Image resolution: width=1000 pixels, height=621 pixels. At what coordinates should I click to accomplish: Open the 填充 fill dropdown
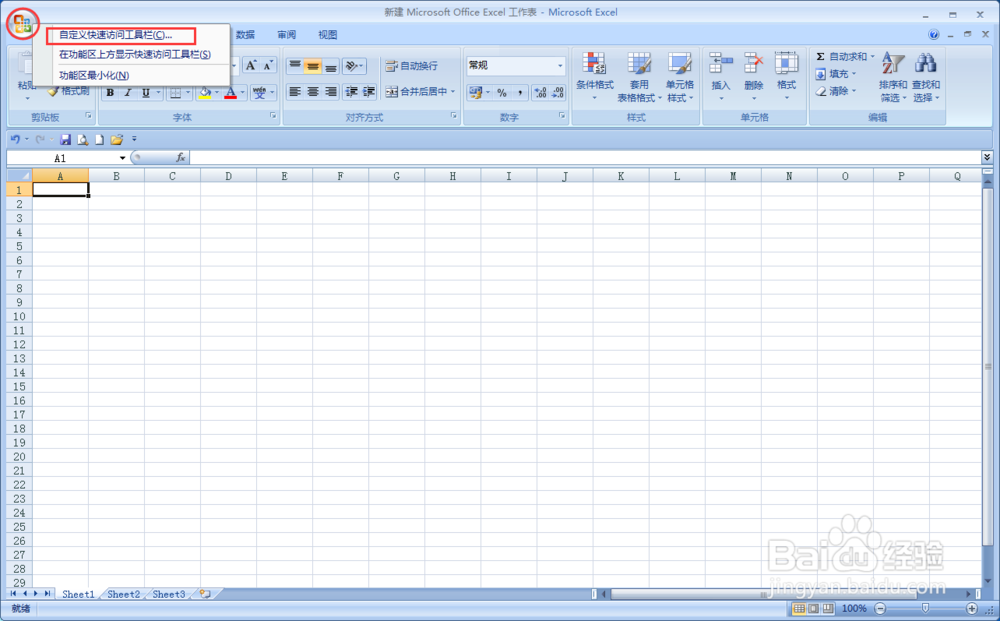click(x=835, y=74)
